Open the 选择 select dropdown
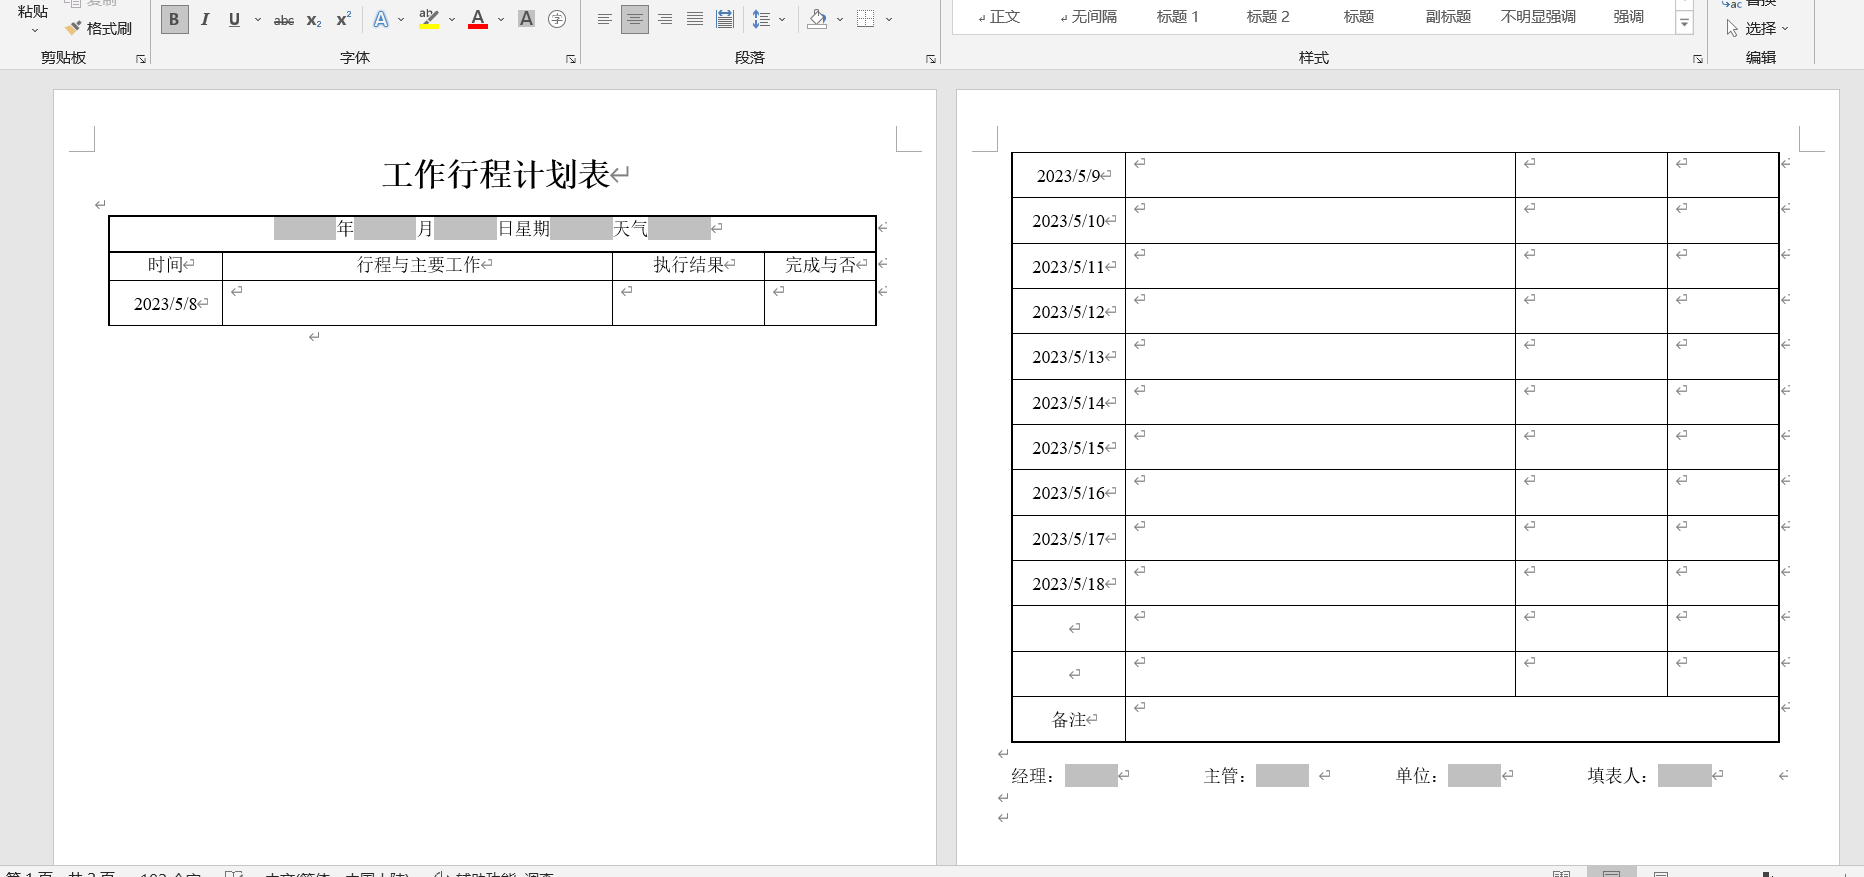Viewport: 1864px width, 877px height. coord(1757,28)
